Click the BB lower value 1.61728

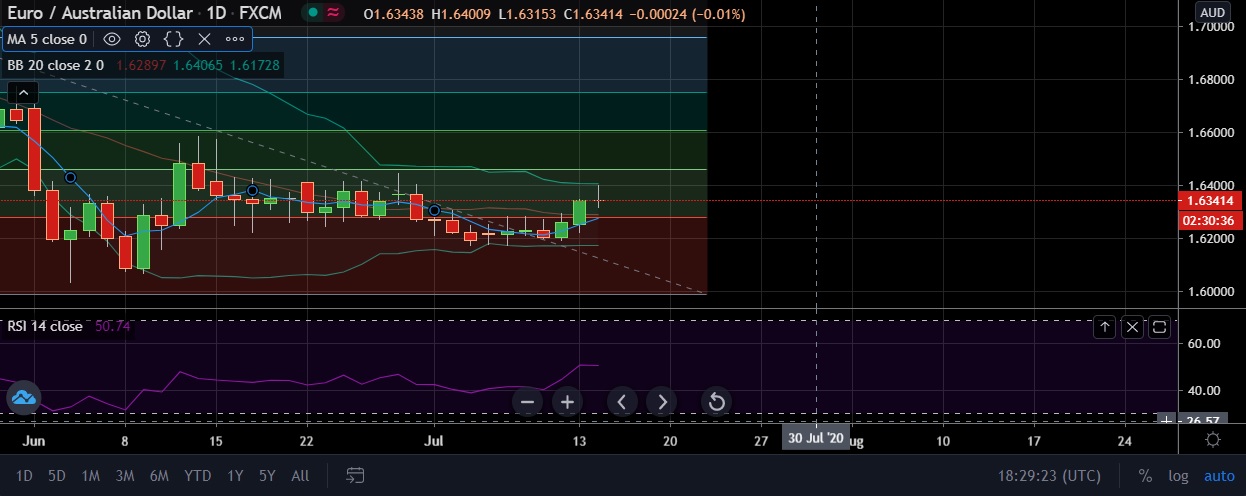click(x=255, y=65)
